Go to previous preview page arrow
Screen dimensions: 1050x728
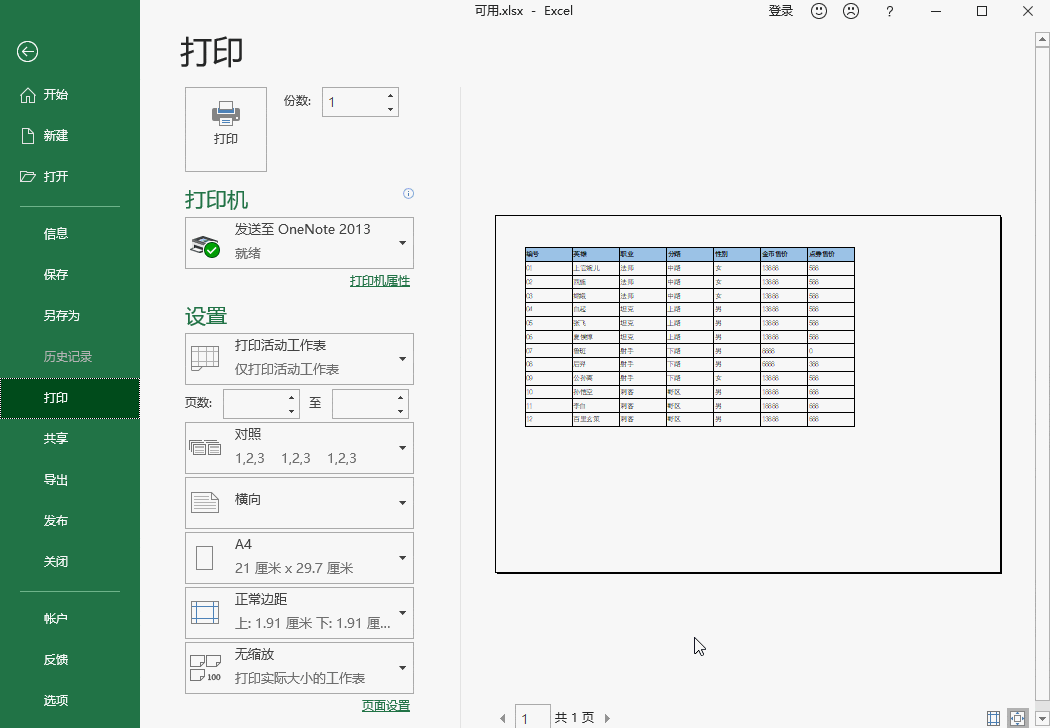[502, 719]
